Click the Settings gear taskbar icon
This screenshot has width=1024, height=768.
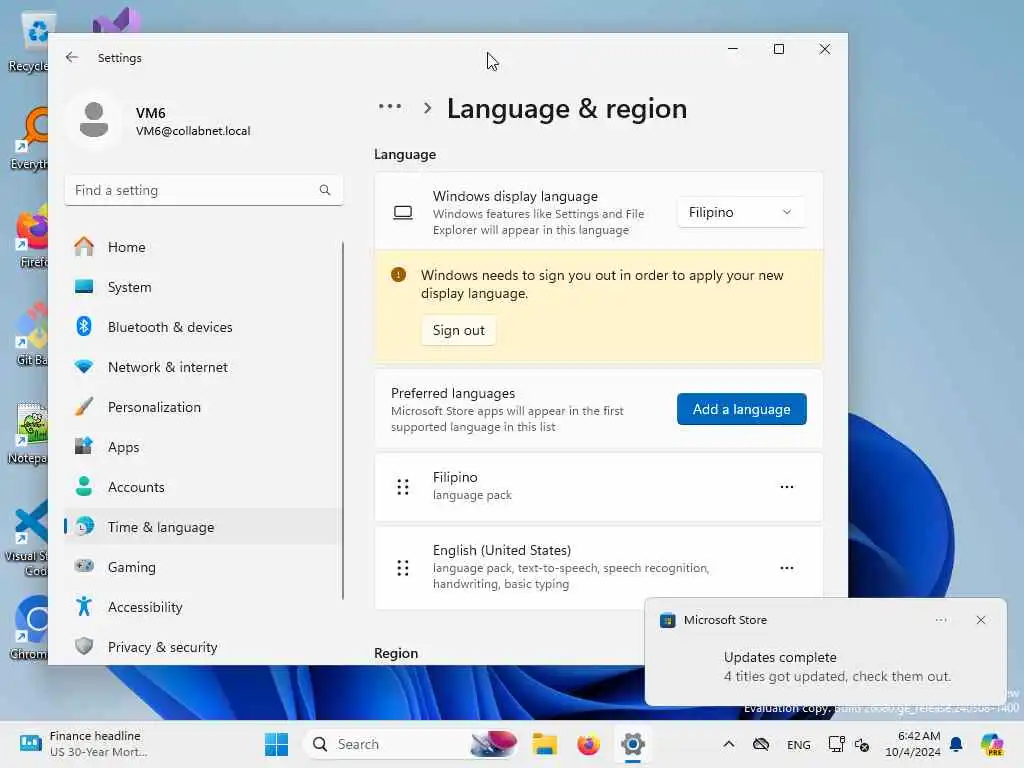(632, 744)
